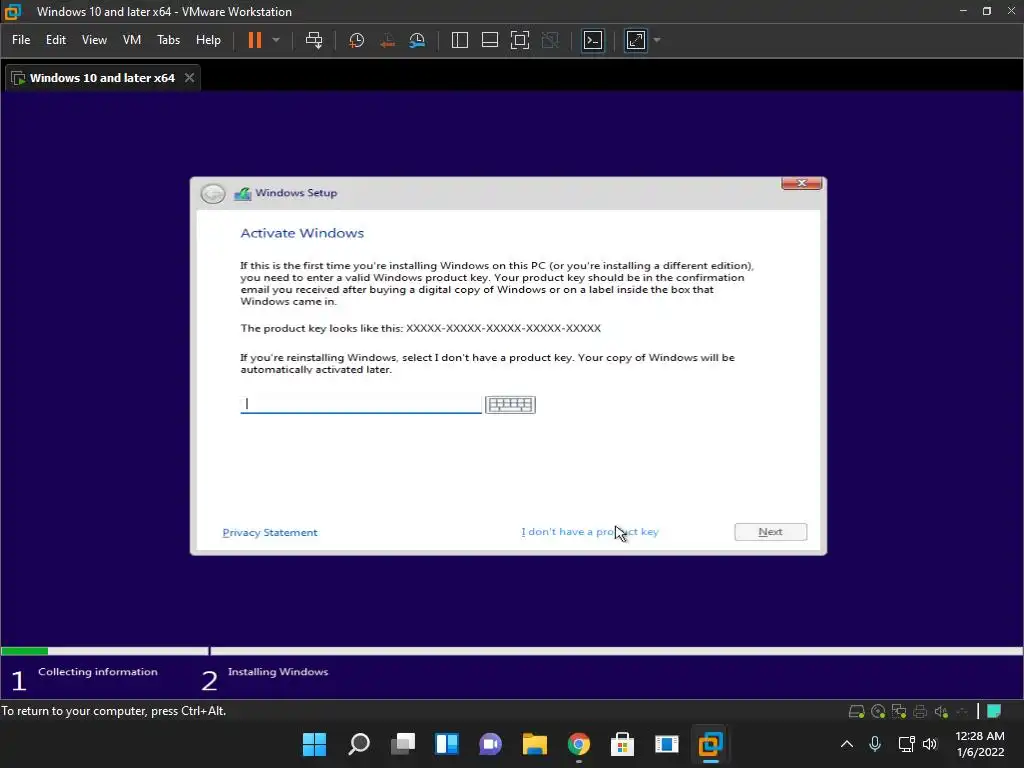Open the Edit menu
Screen dimensions: 1024x768
coord(56,40)
